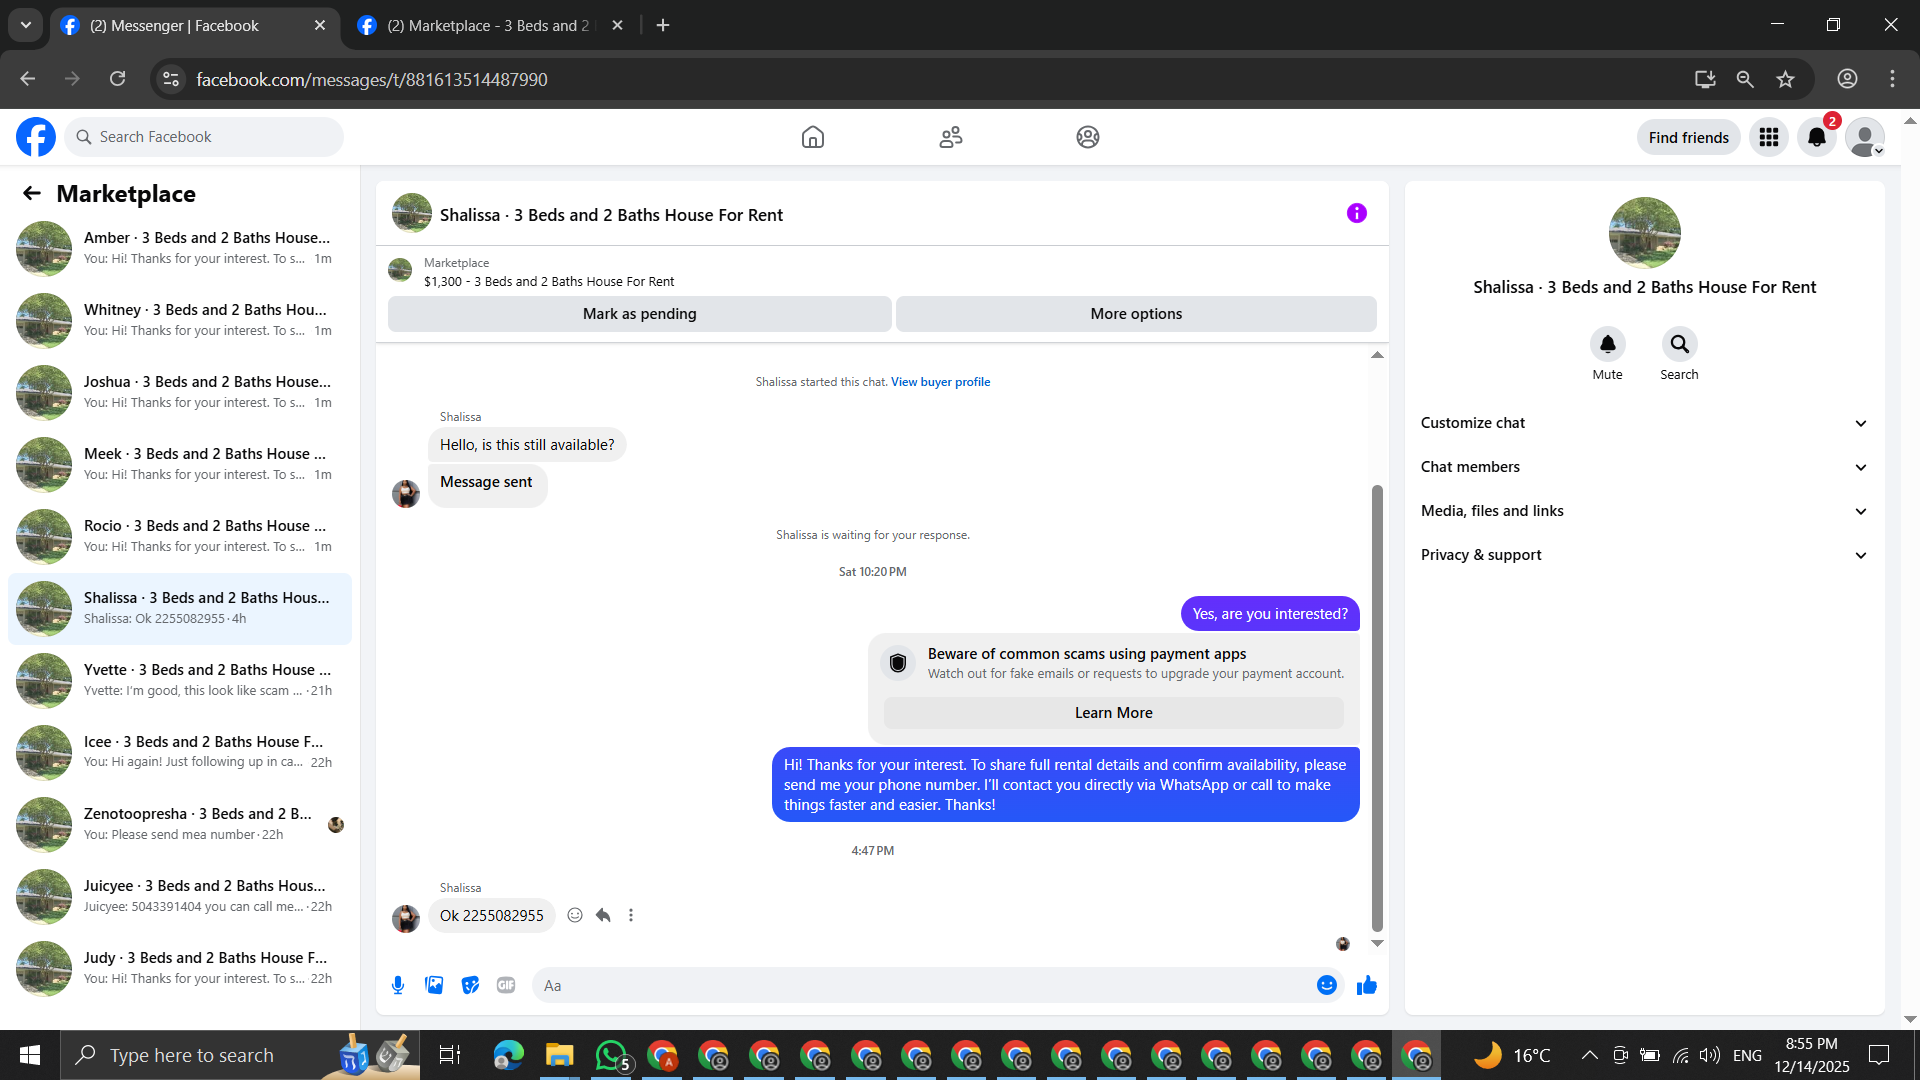1920x1080 pixels.
Task: Open the sticker picker icon
Action: (x=470, y=985)
